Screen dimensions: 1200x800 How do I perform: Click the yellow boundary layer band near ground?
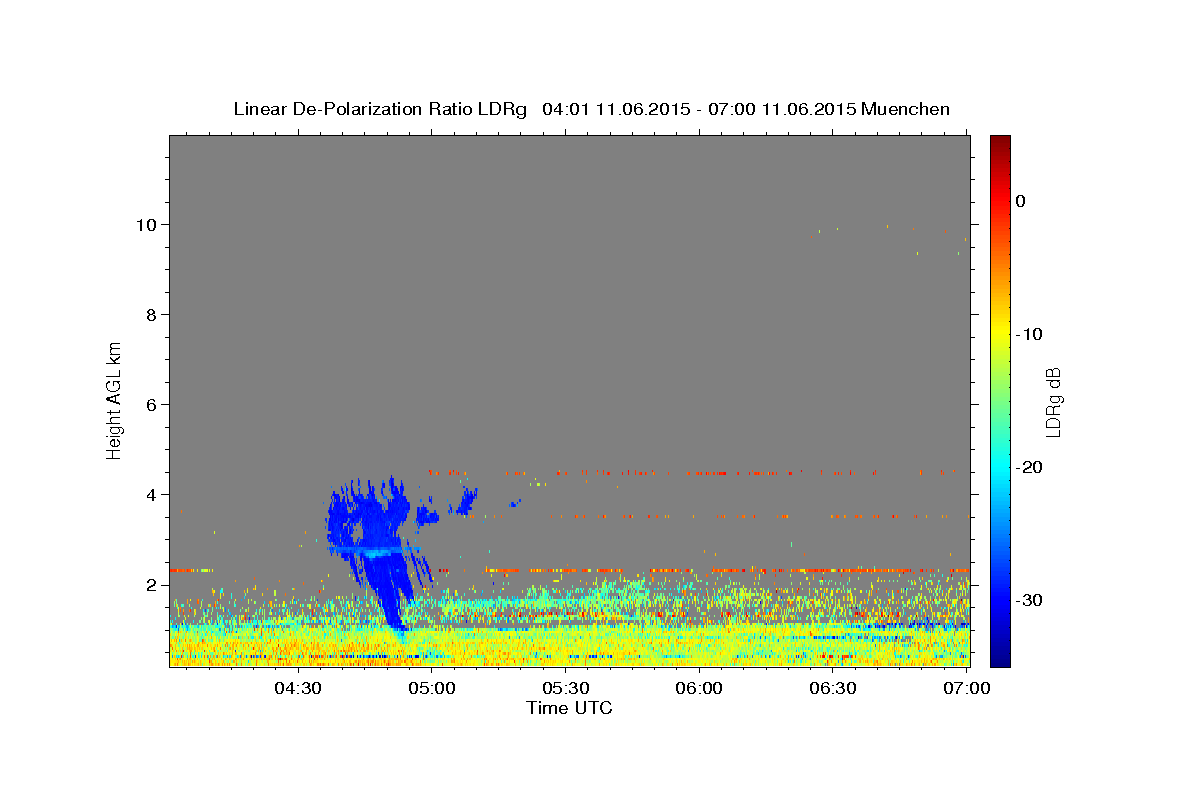coord(570,645)
